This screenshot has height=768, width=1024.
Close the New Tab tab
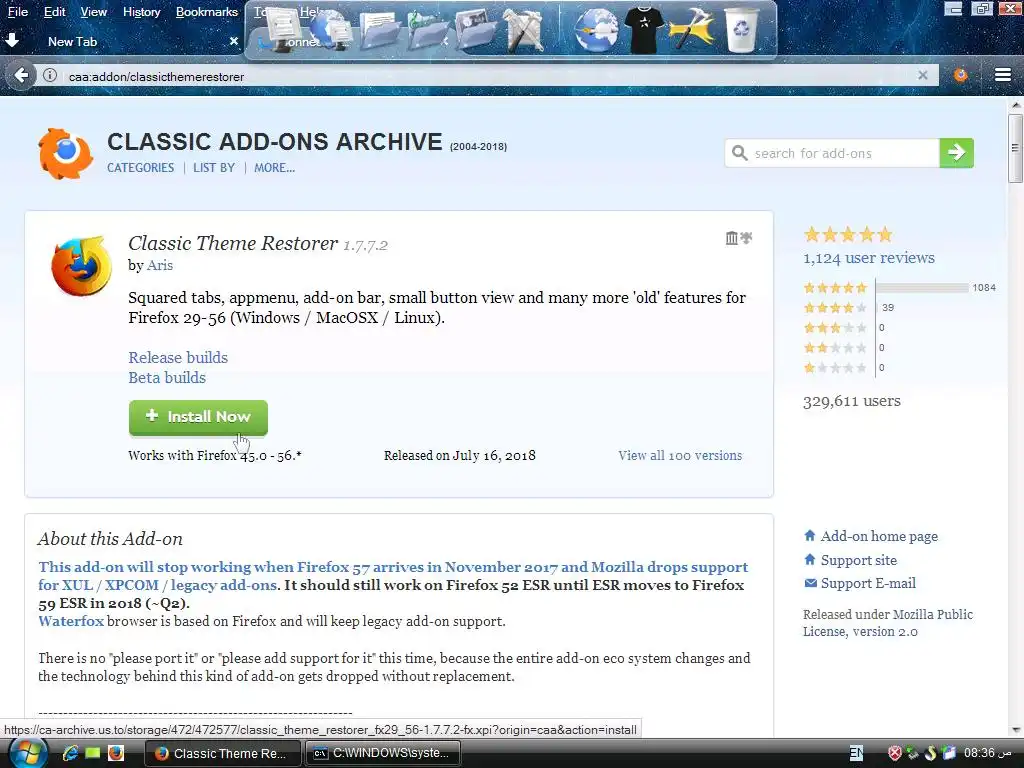pos(234,41)
